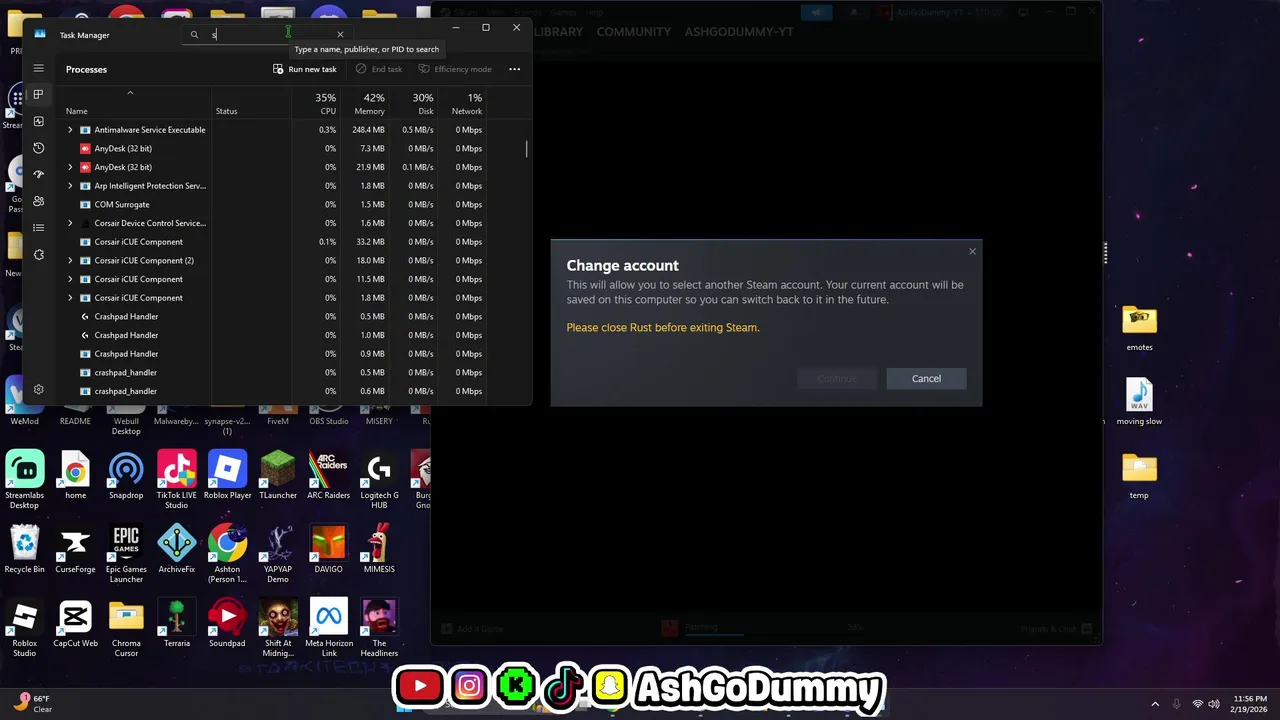Open CurseForge desktop shortcut
The image size is (1280, 720).
pos(75,549)
